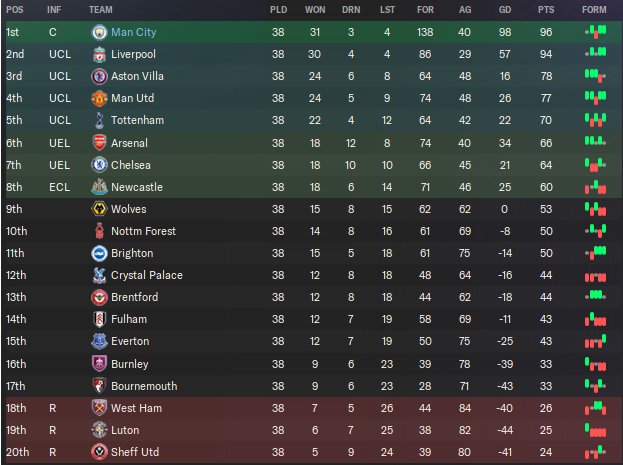Sort by the WON column header
Screen dimensions: 623x465
315,9
